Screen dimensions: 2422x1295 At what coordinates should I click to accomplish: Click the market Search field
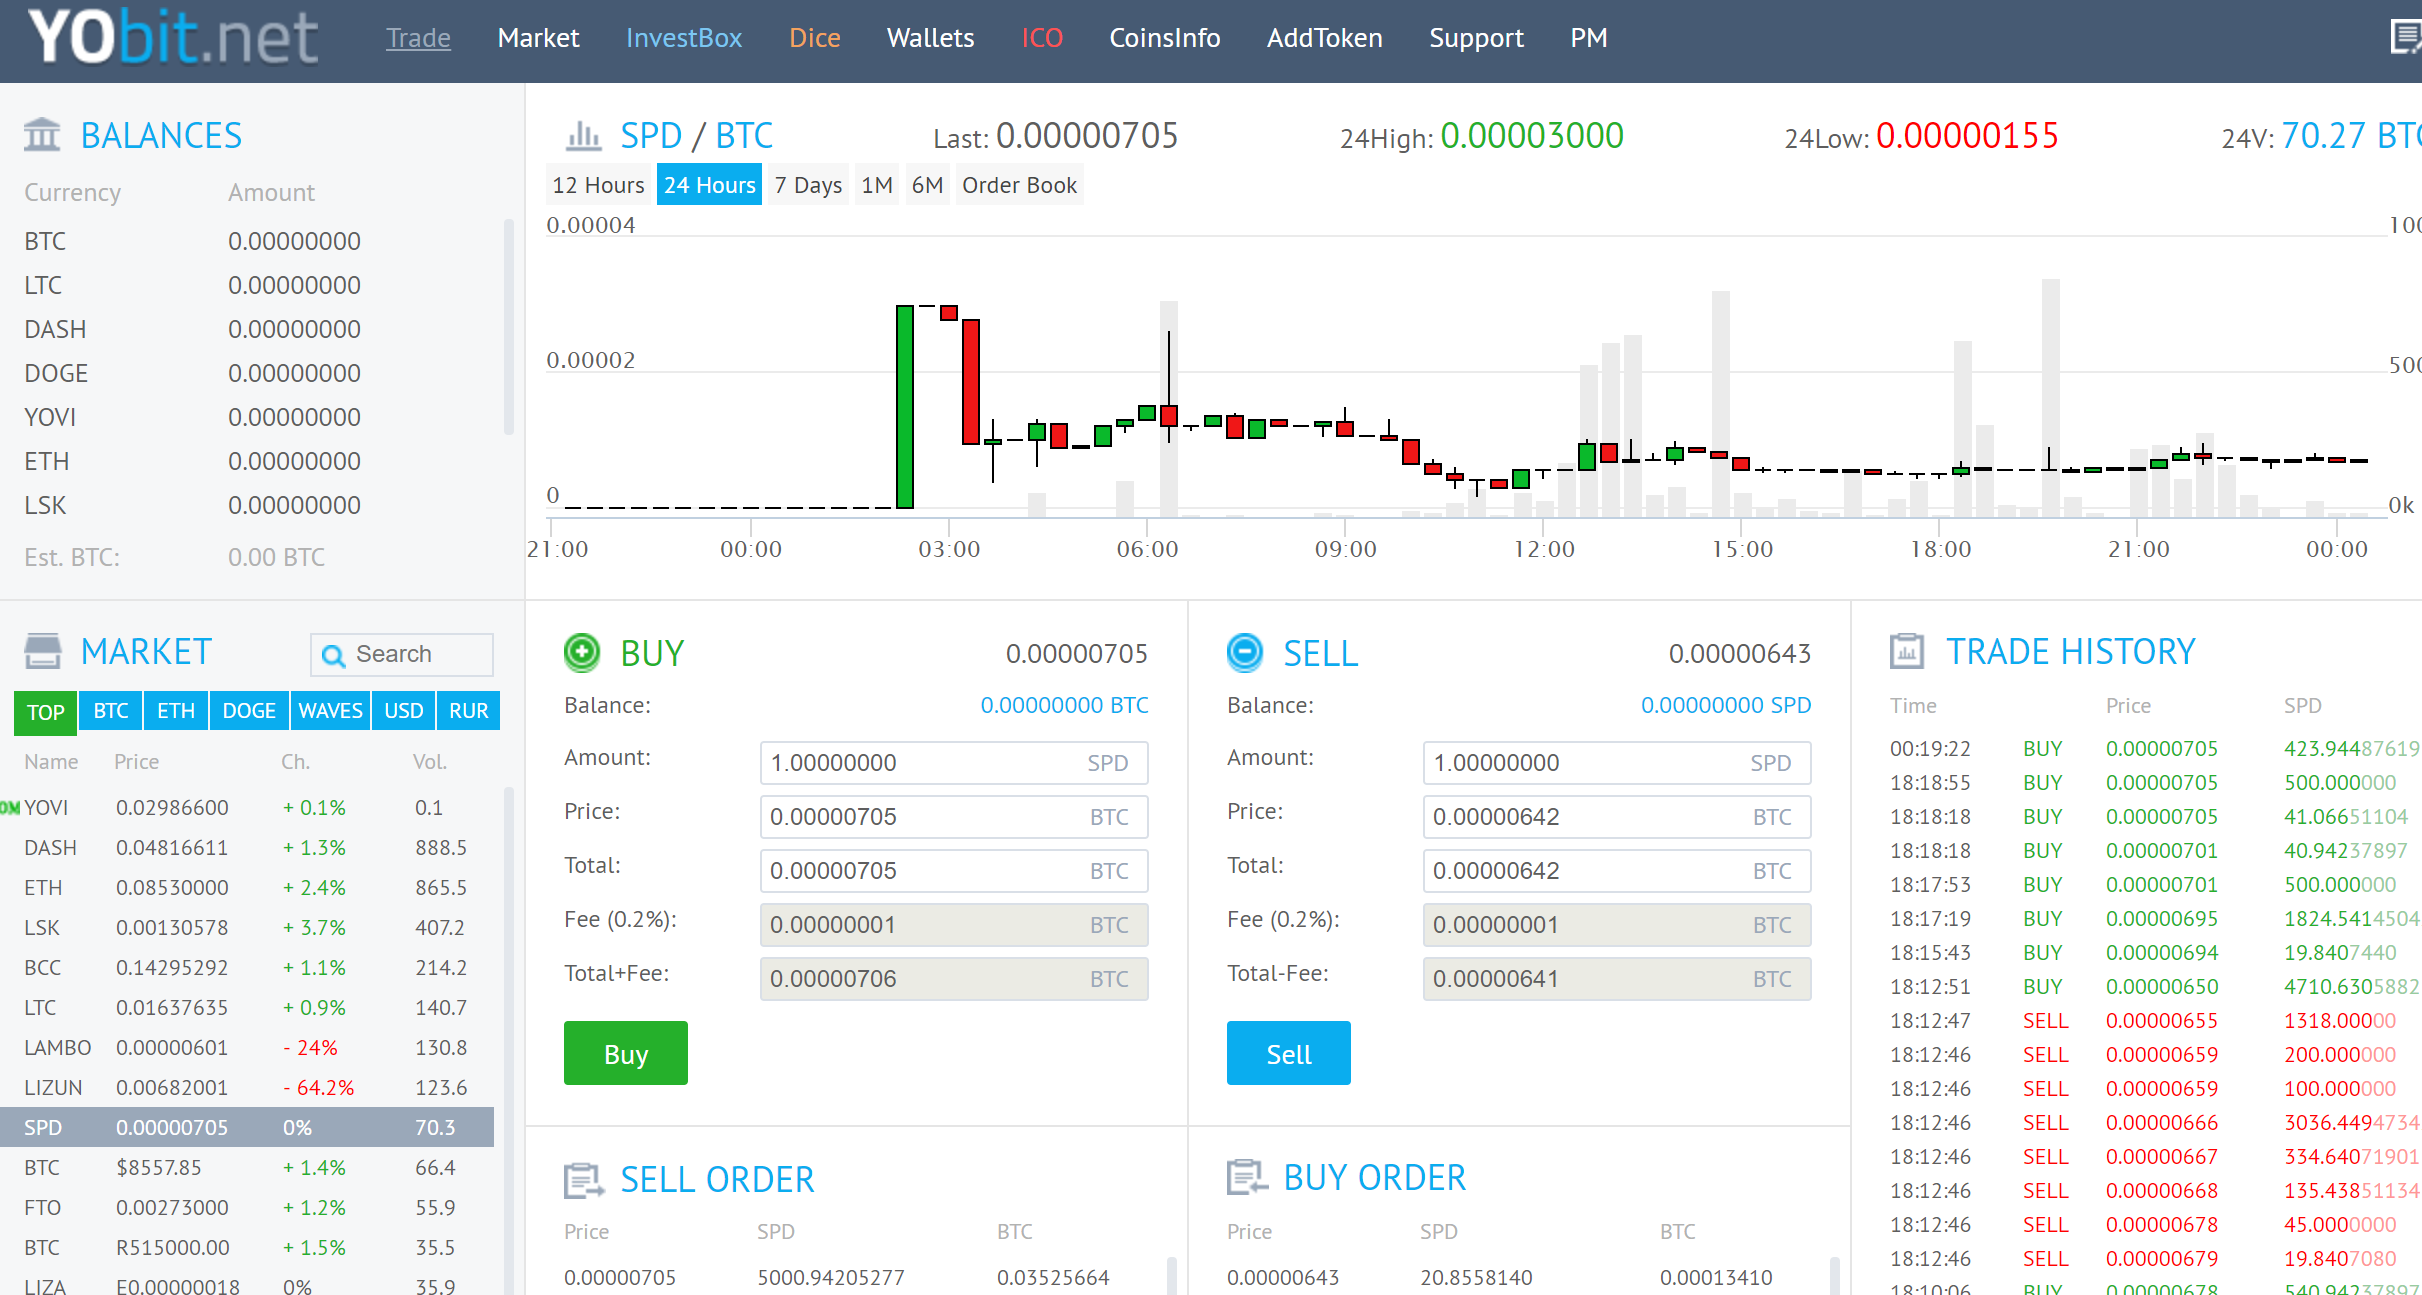pos(402,654)
